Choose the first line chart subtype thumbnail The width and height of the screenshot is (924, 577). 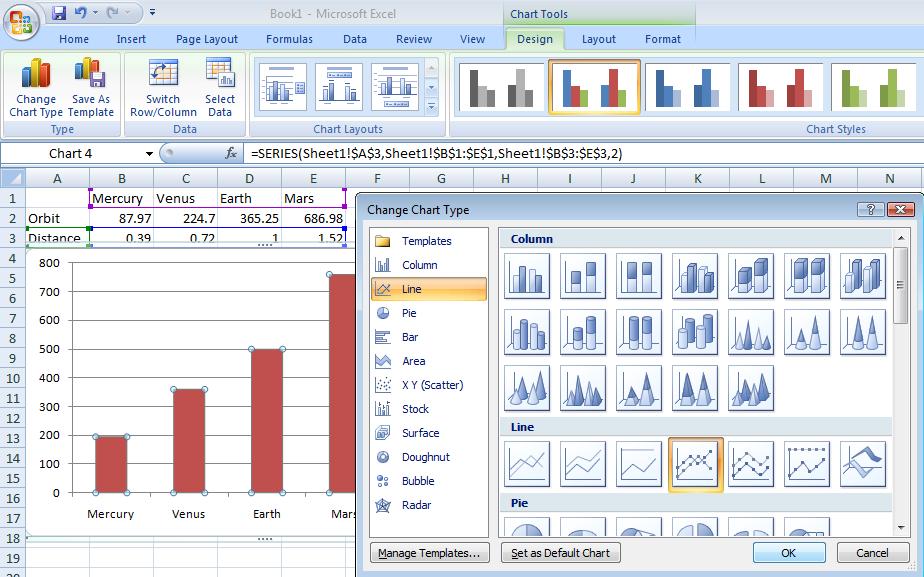(527, 465)
